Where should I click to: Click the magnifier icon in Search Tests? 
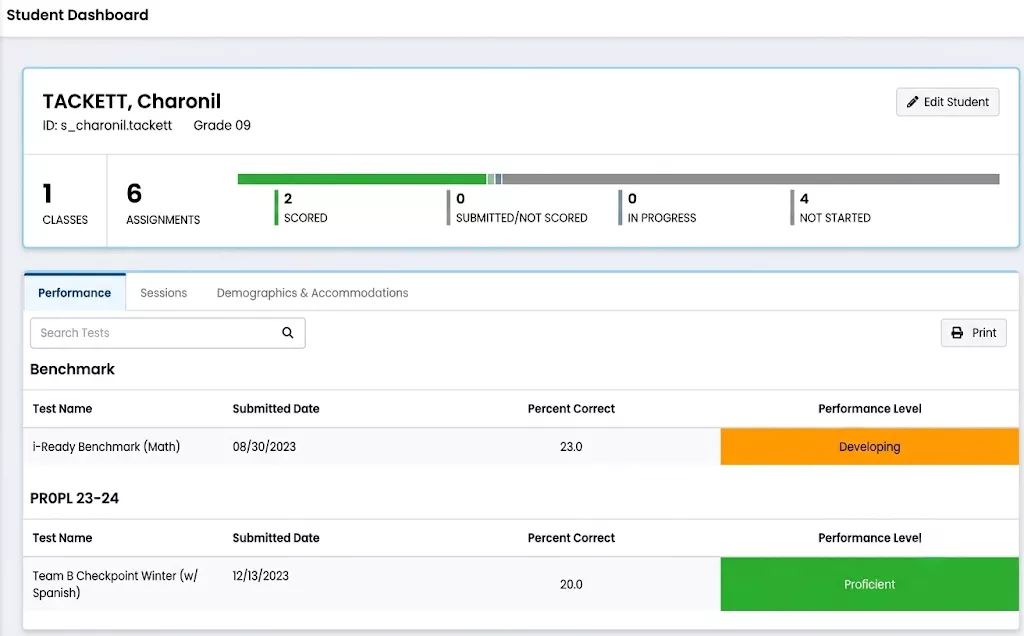coord(287,332)
